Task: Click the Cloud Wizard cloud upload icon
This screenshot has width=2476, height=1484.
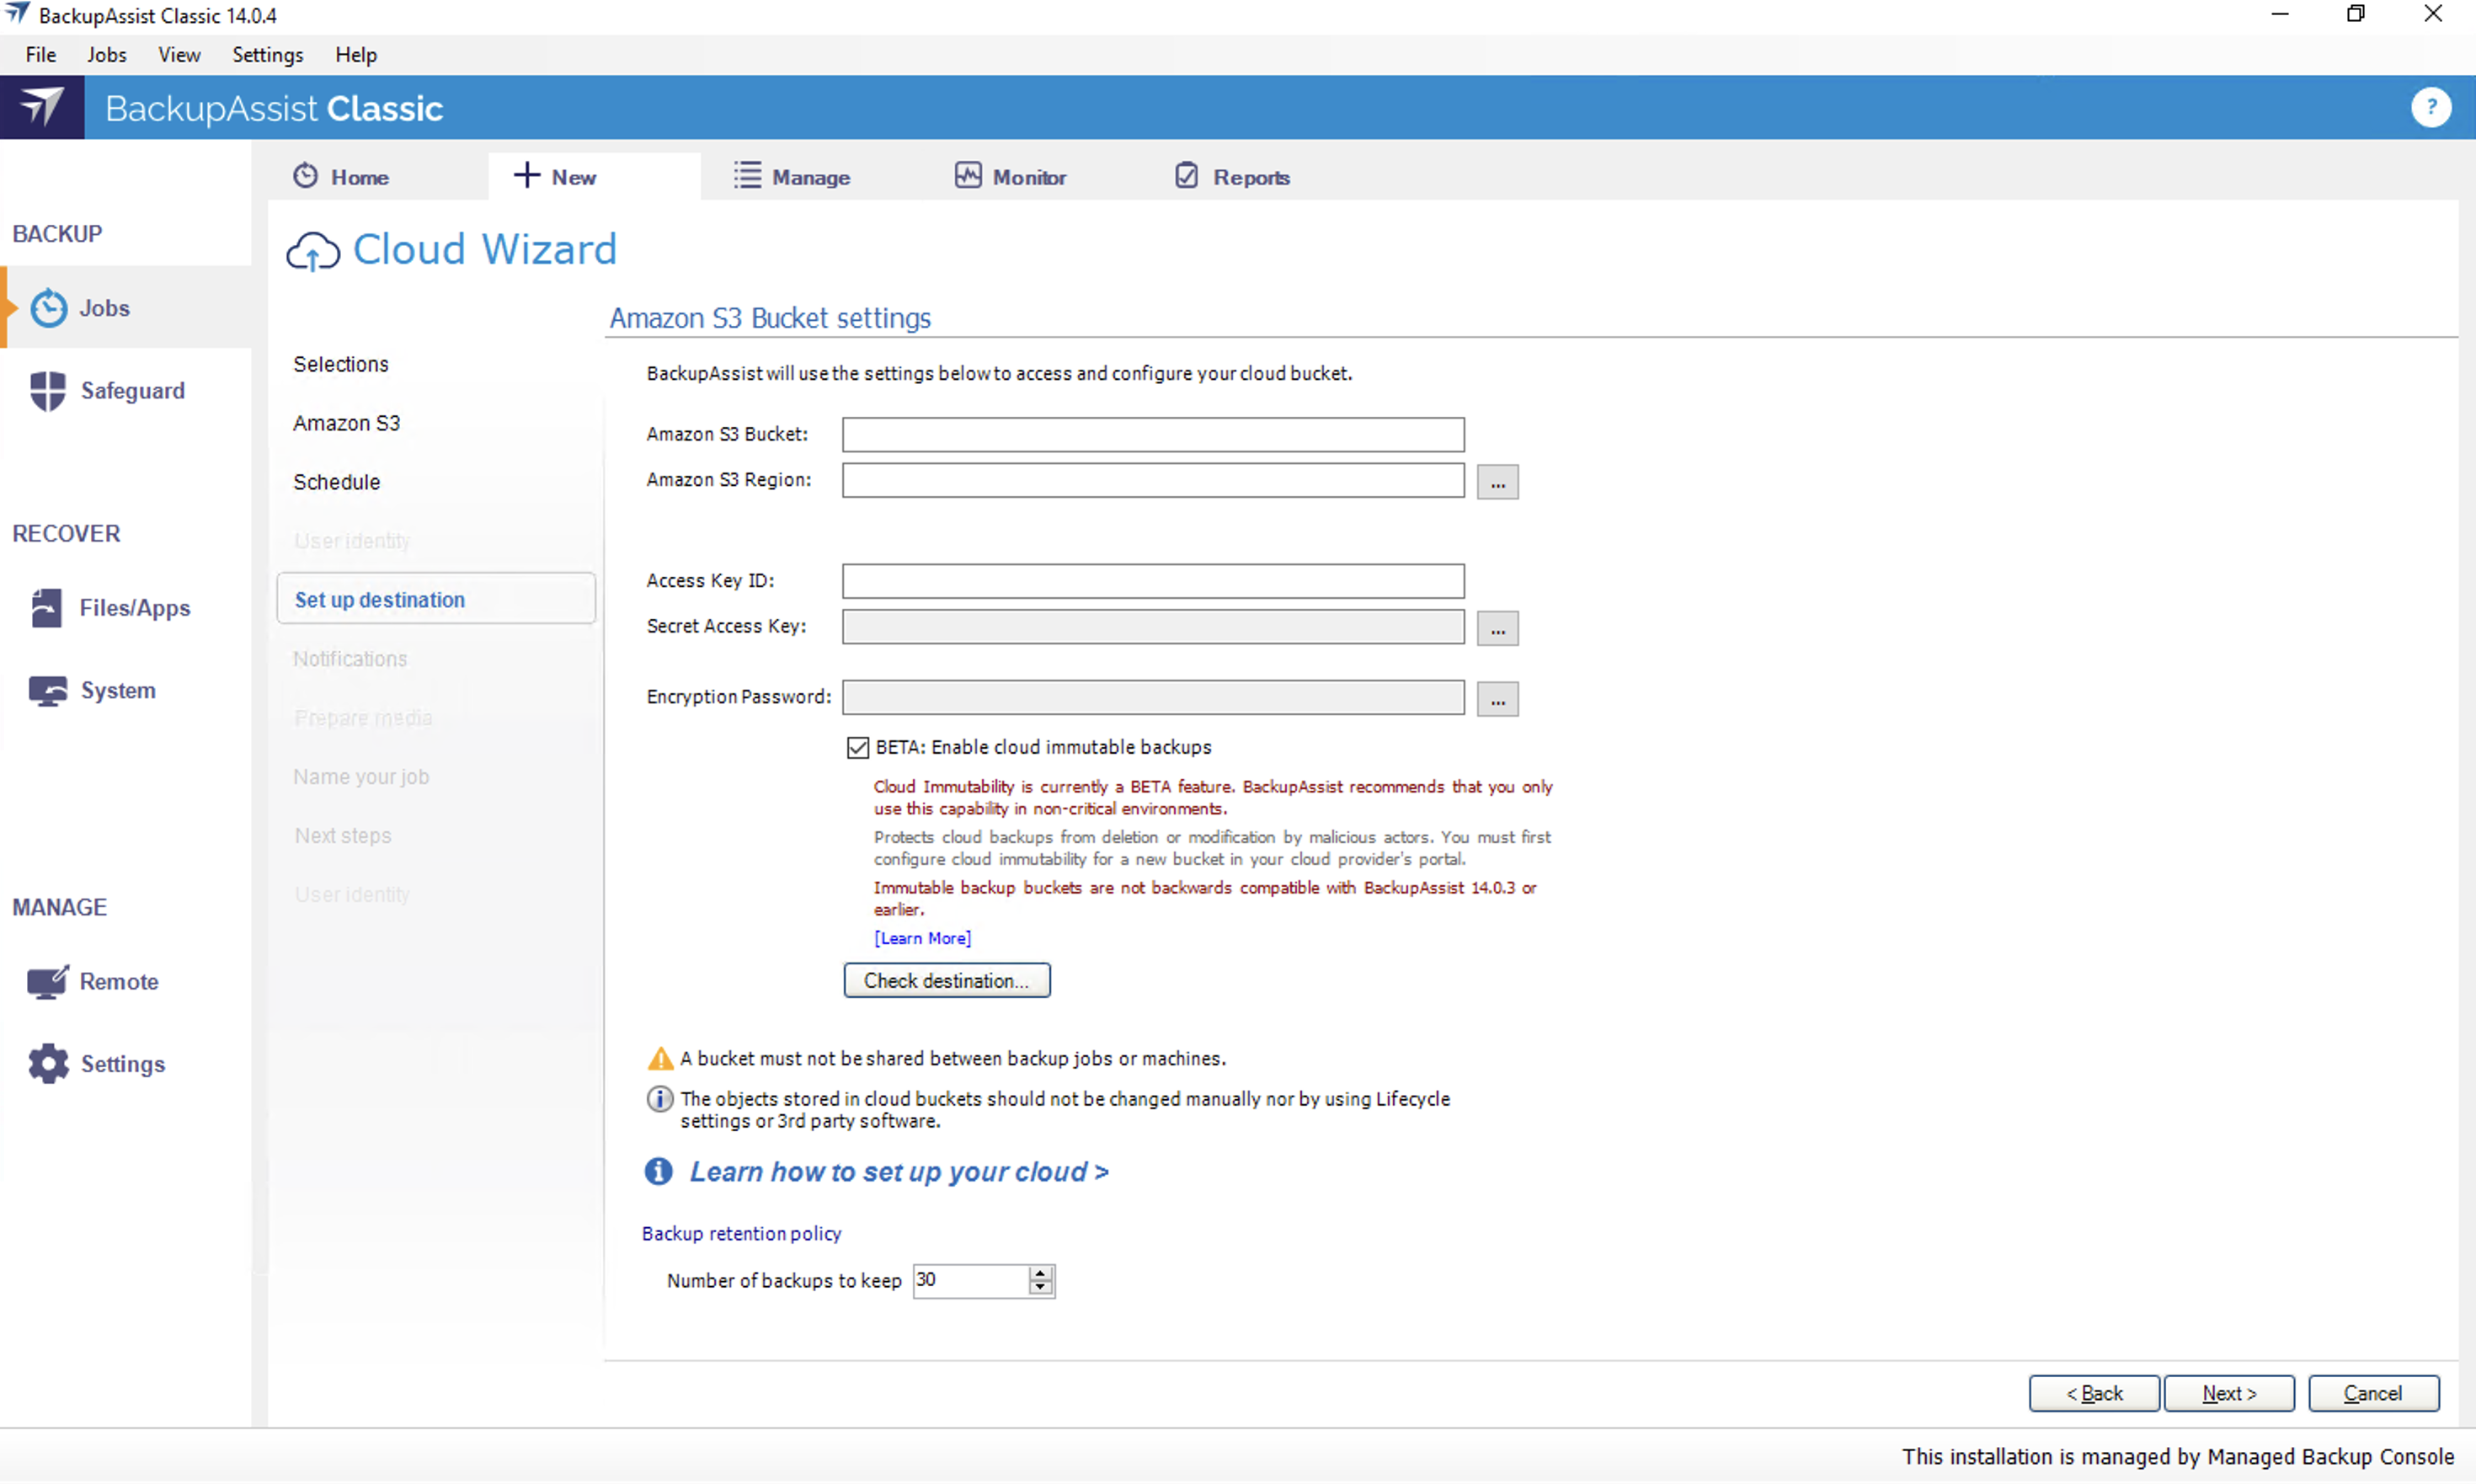Action: point(313,251)
